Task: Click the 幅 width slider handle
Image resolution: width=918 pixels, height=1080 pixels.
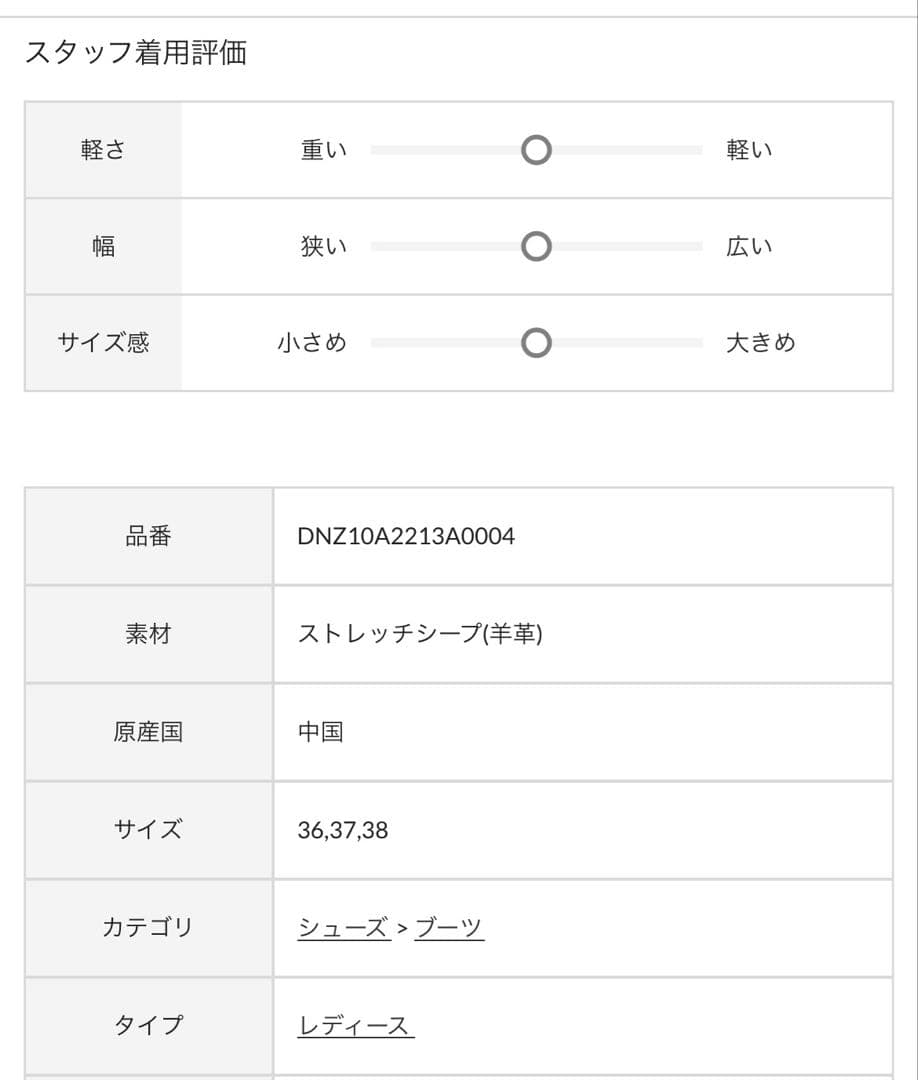Action: [x=536, y=247]
